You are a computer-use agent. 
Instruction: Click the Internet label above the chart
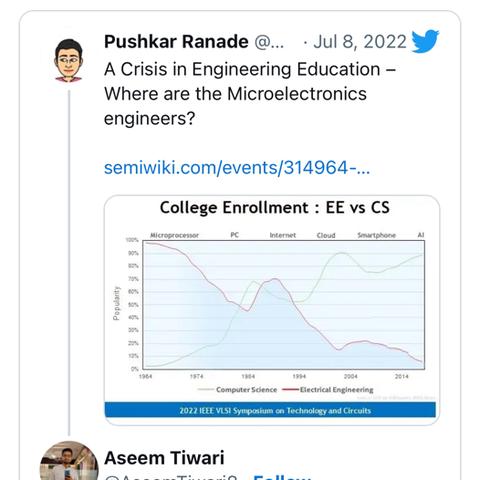click(283, 235)
